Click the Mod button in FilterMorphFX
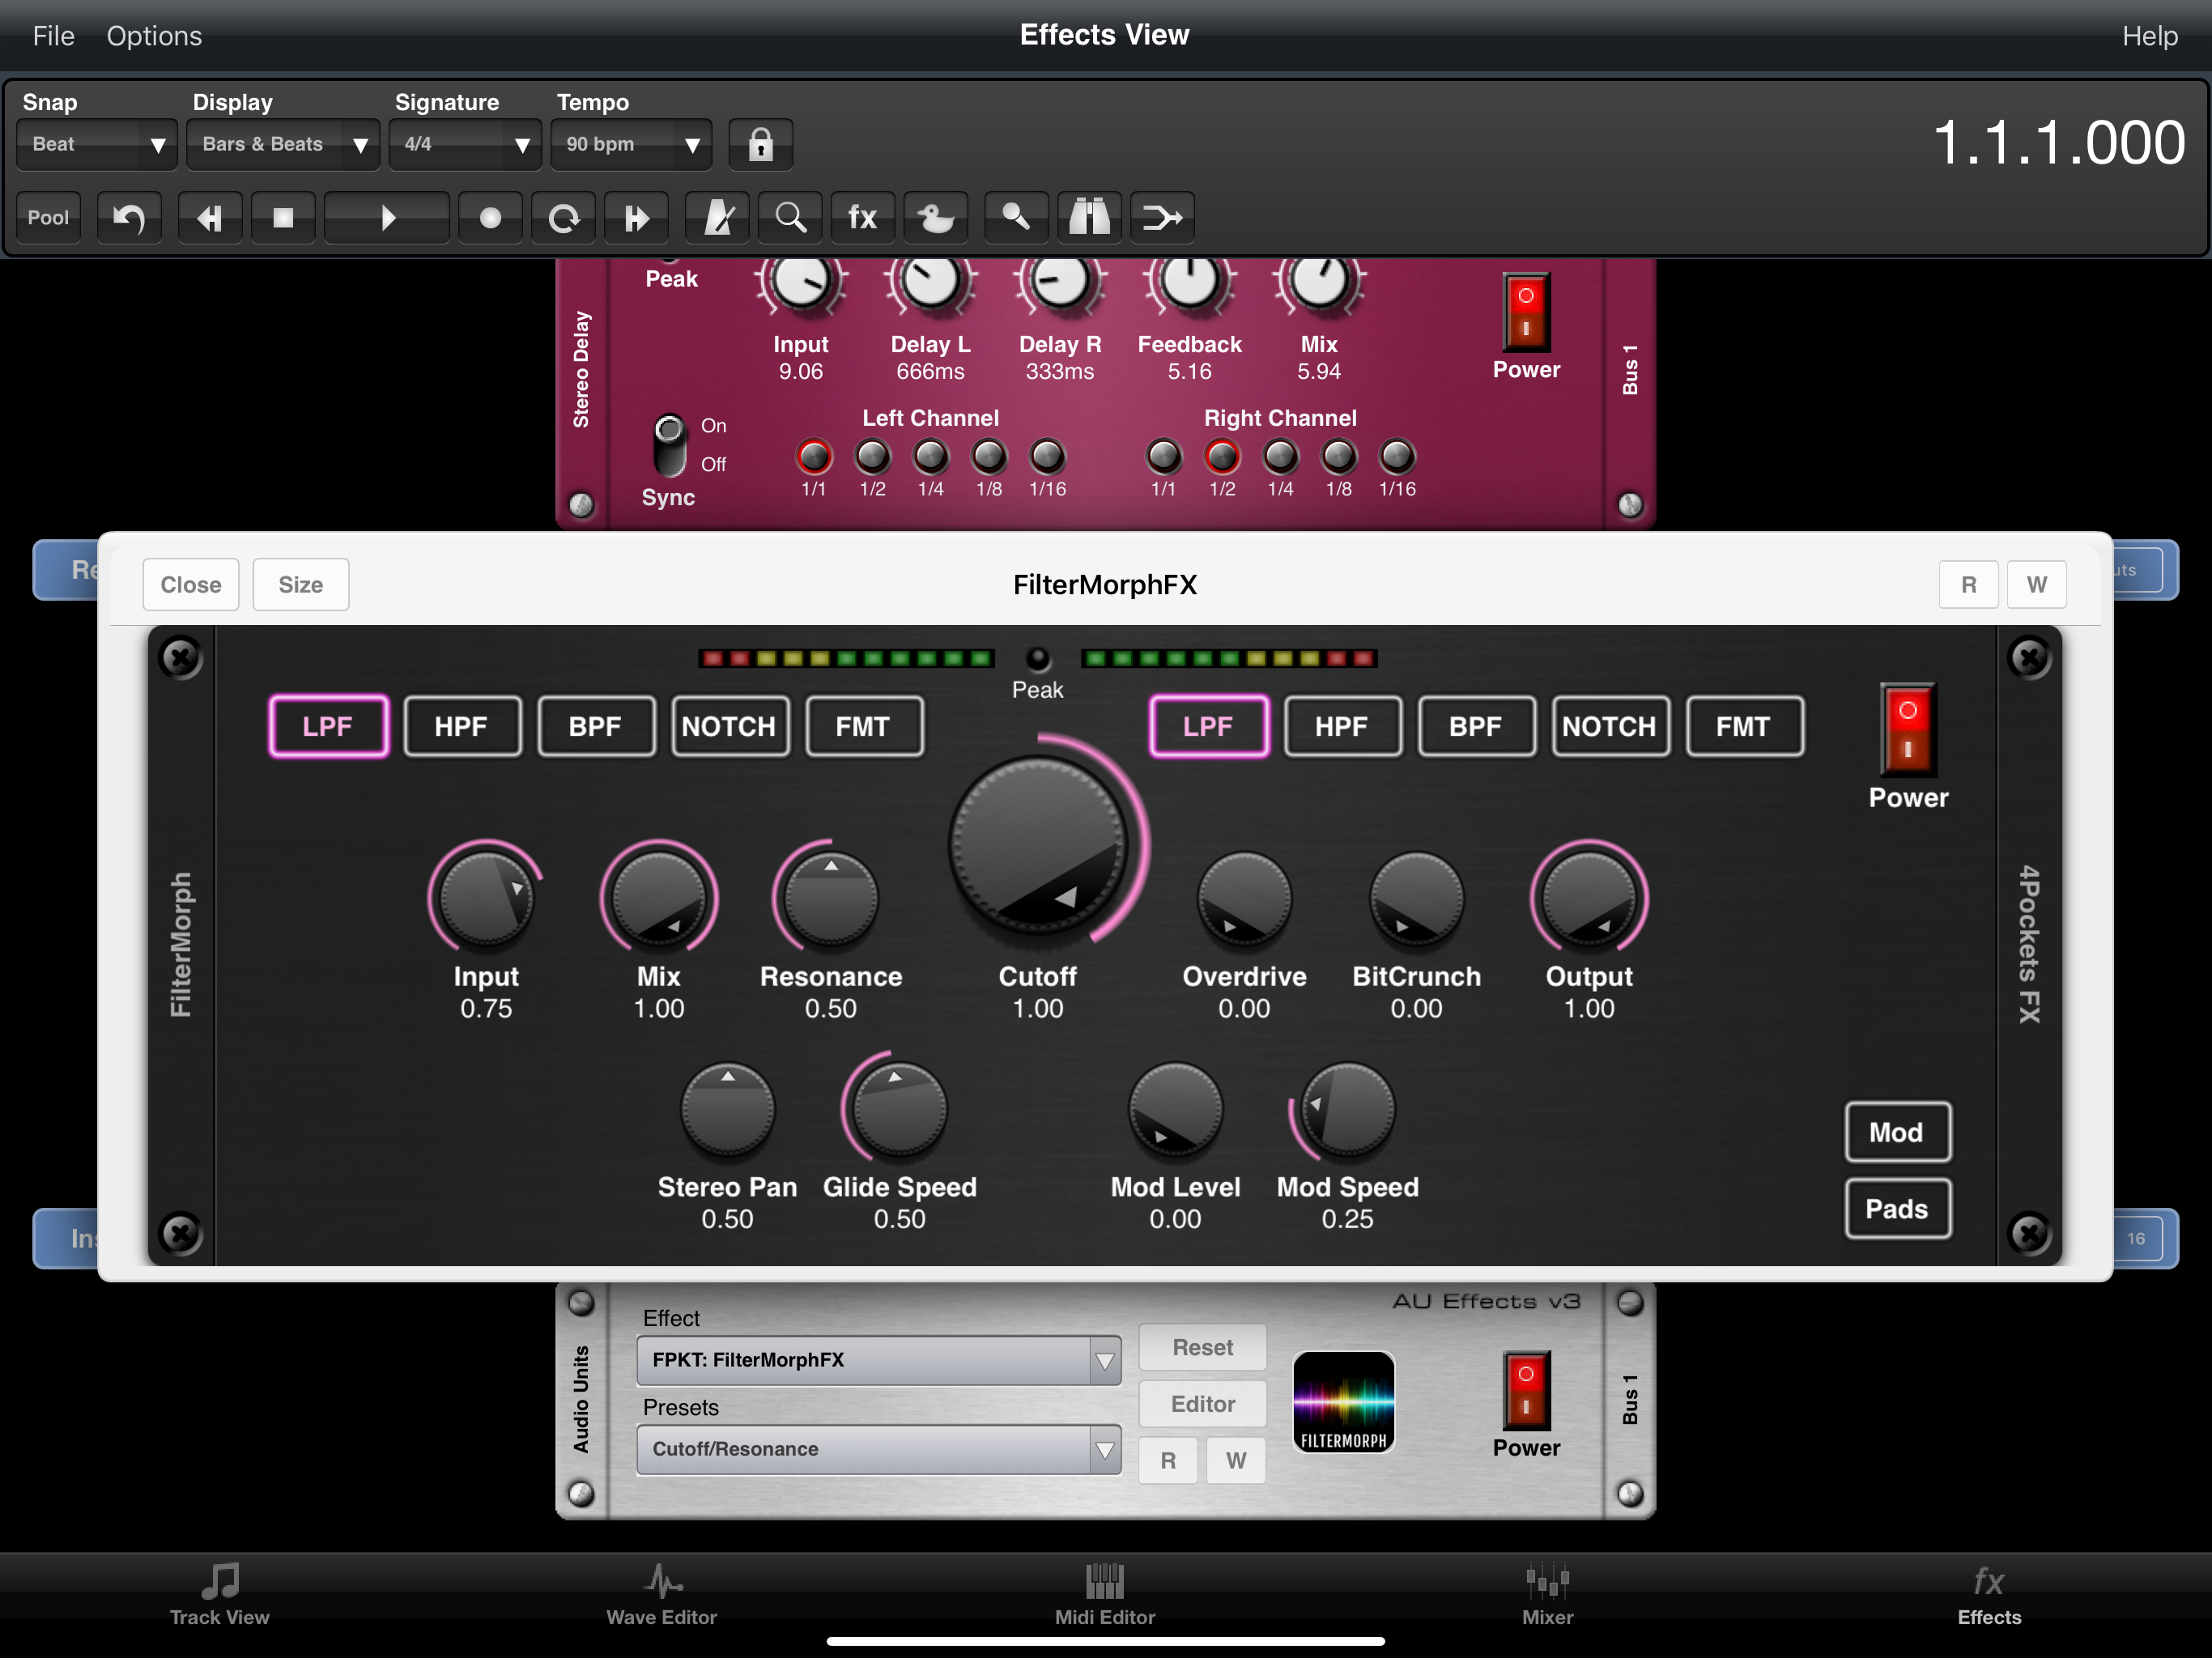This screenshot has height=1658, width=2212. (1897, 1132)
